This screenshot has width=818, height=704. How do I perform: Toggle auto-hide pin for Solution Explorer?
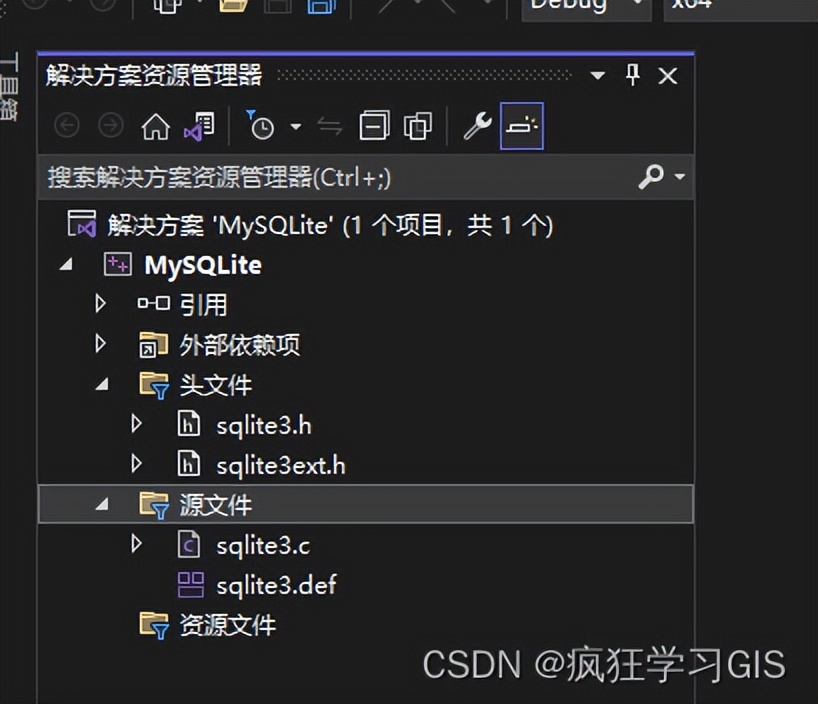[x=633, y=75]
